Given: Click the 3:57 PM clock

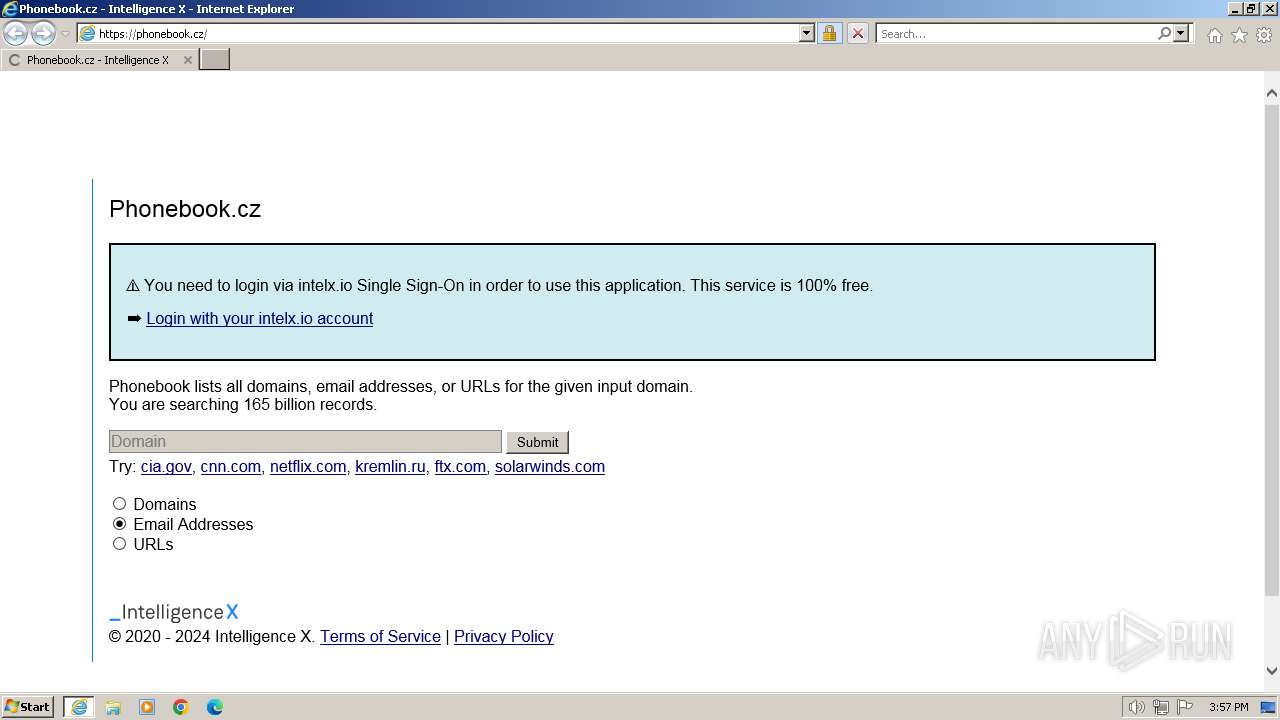Looking at the screenshot, I should click(x=1229, y=707).
